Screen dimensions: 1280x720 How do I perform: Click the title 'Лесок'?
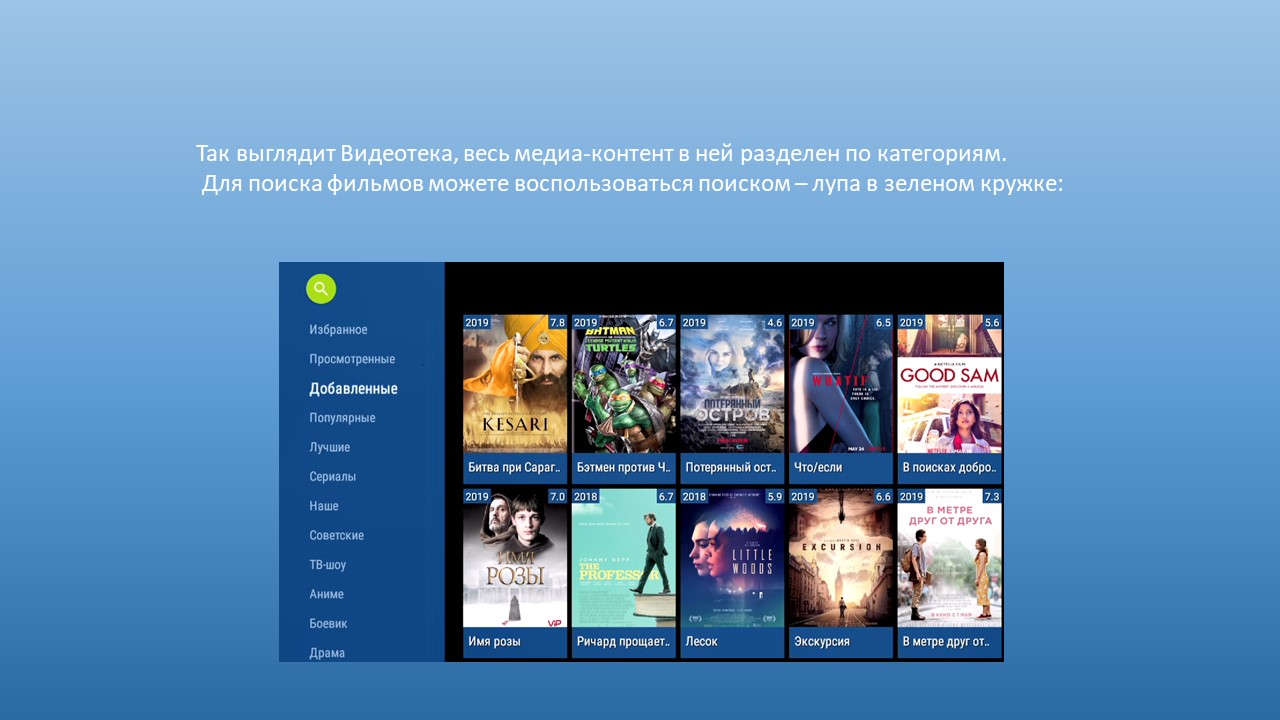(x=701, y=642)
